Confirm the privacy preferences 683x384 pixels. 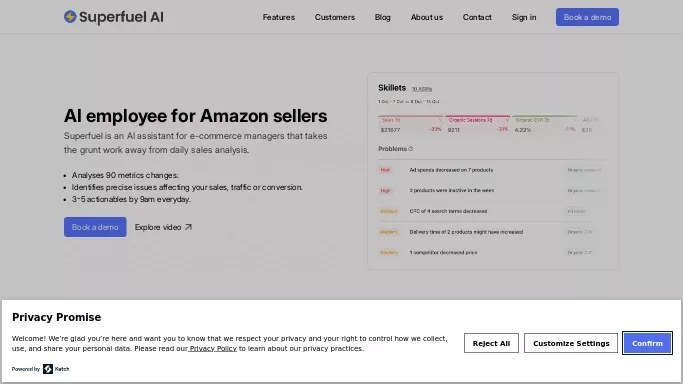[x=647, y=343]
